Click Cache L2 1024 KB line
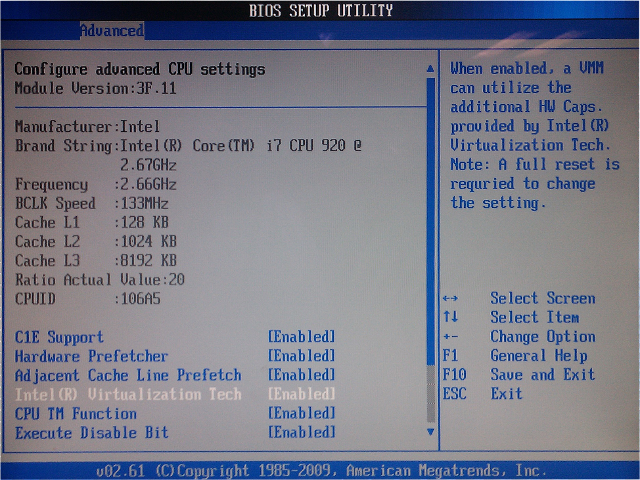Screen dimensions: 640x480 click(x=96, y=242)
